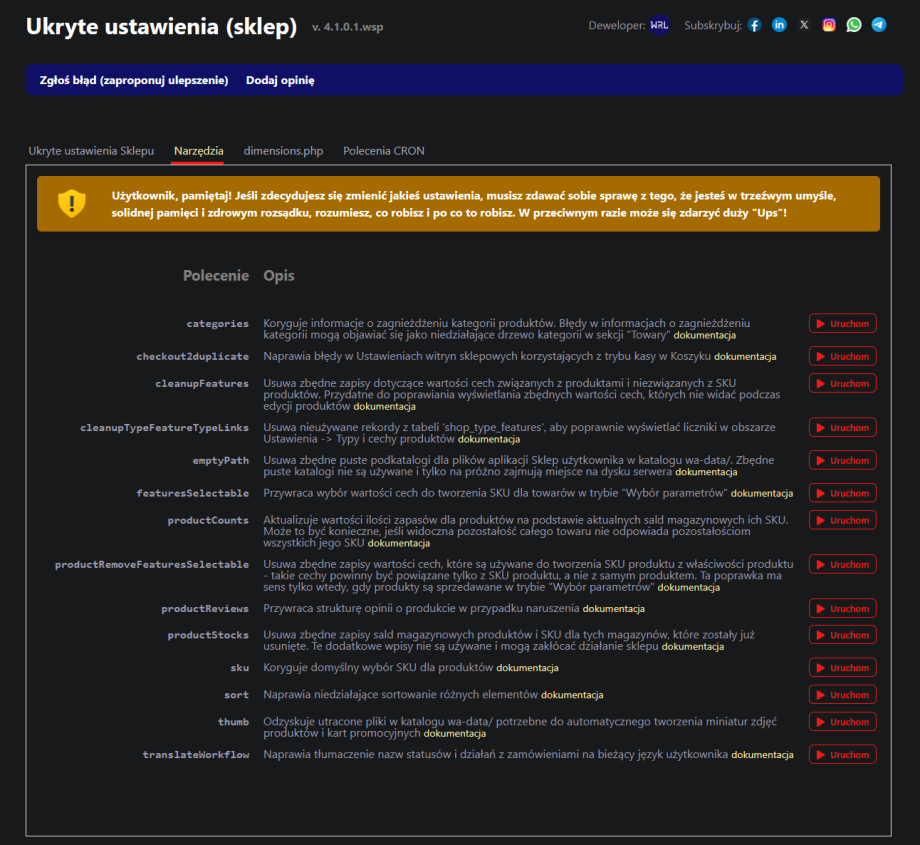Viewport: 920px width, 845px height.
Task: Run the categories command with Uruchom
Action: tap(842, 324)
